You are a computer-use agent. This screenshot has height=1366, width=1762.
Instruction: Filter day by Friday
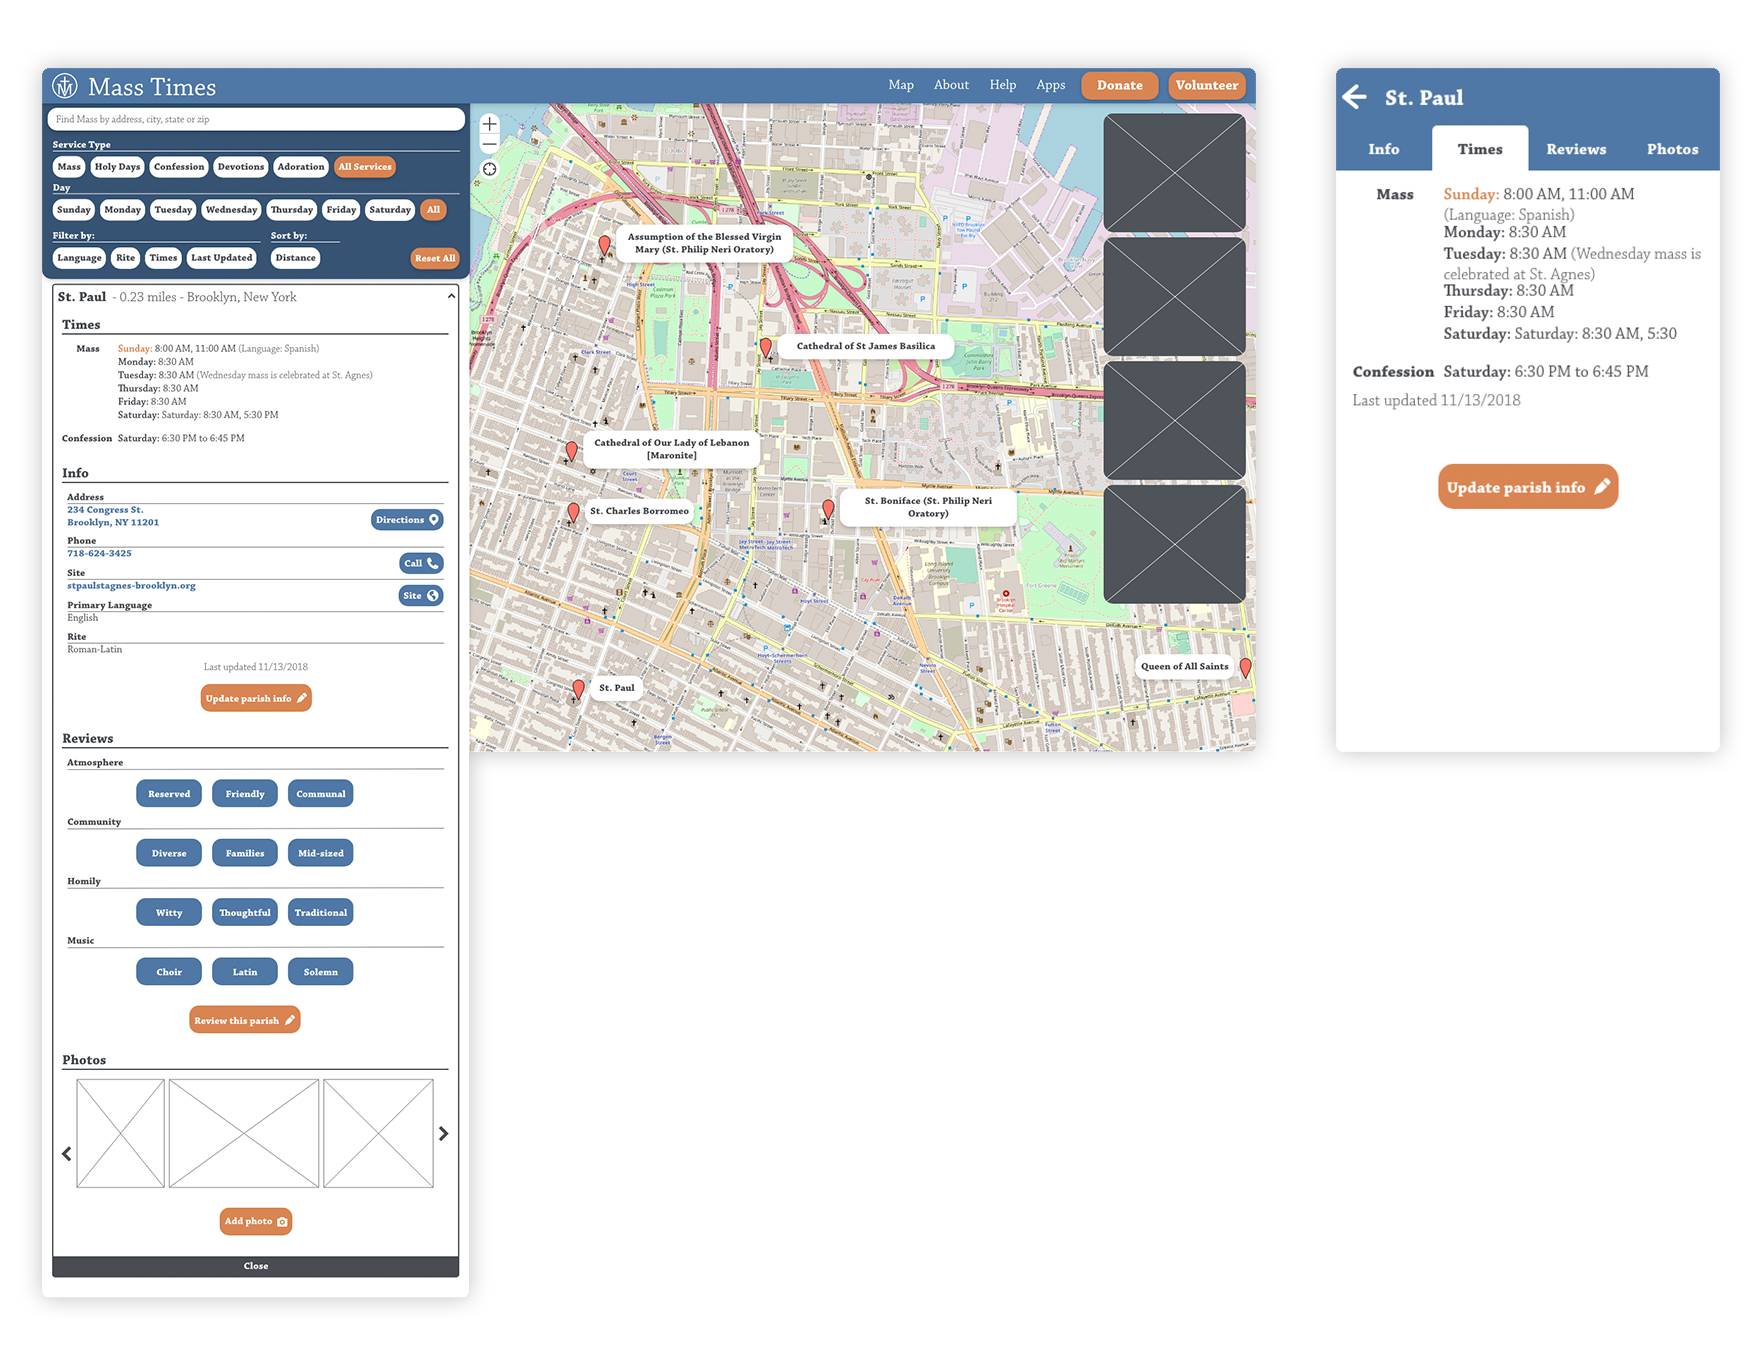(x=341, y=210)
